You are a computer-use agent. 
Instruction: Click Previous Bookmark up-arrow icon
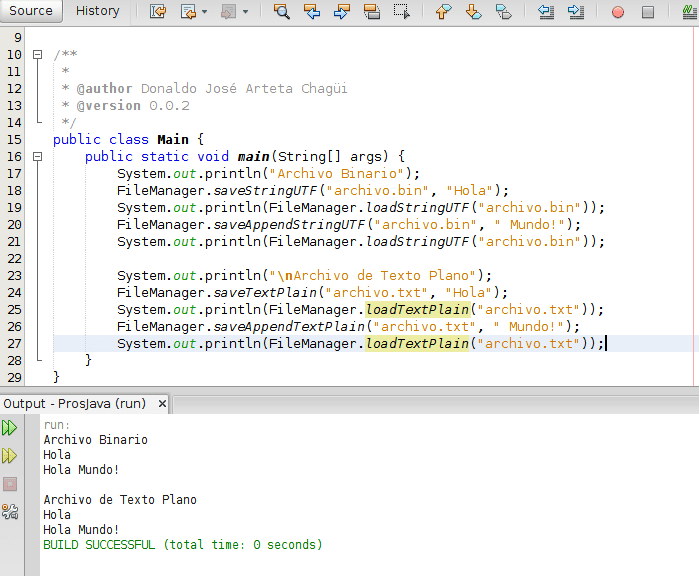coord(443,11)
